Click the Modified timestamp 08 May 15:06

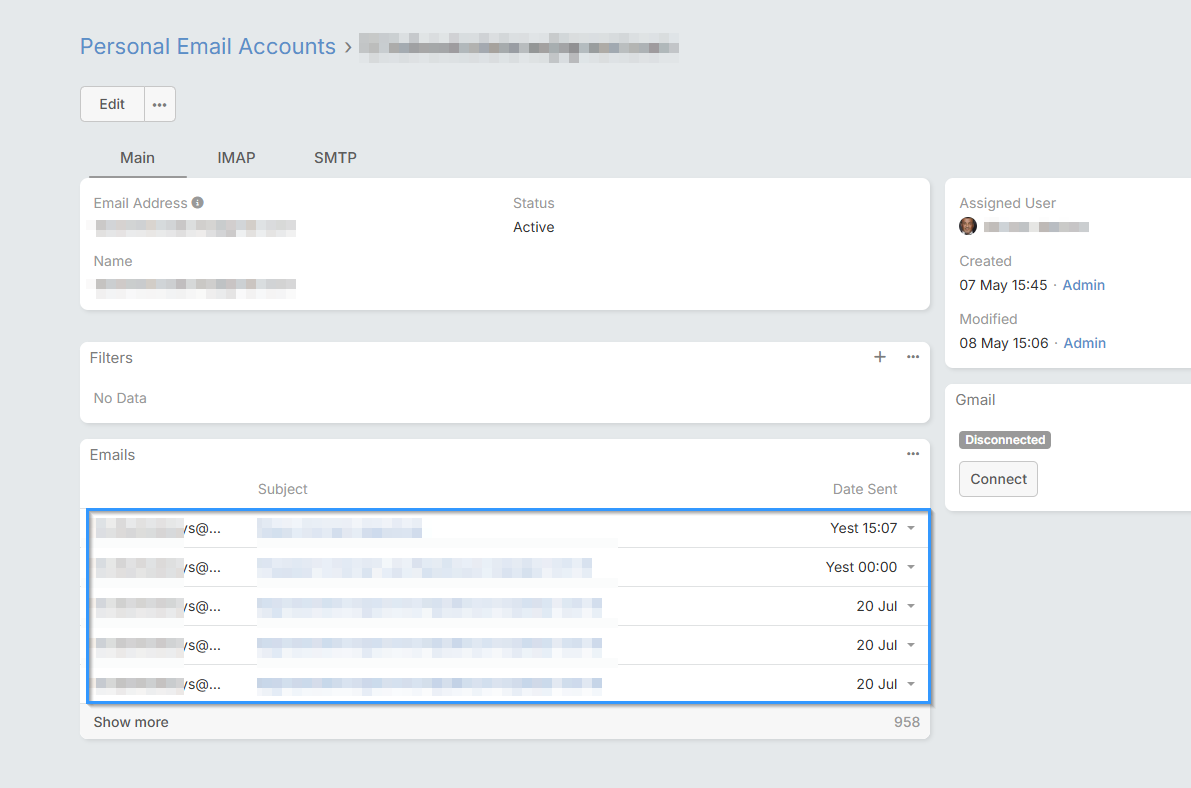coord(1003,343)
